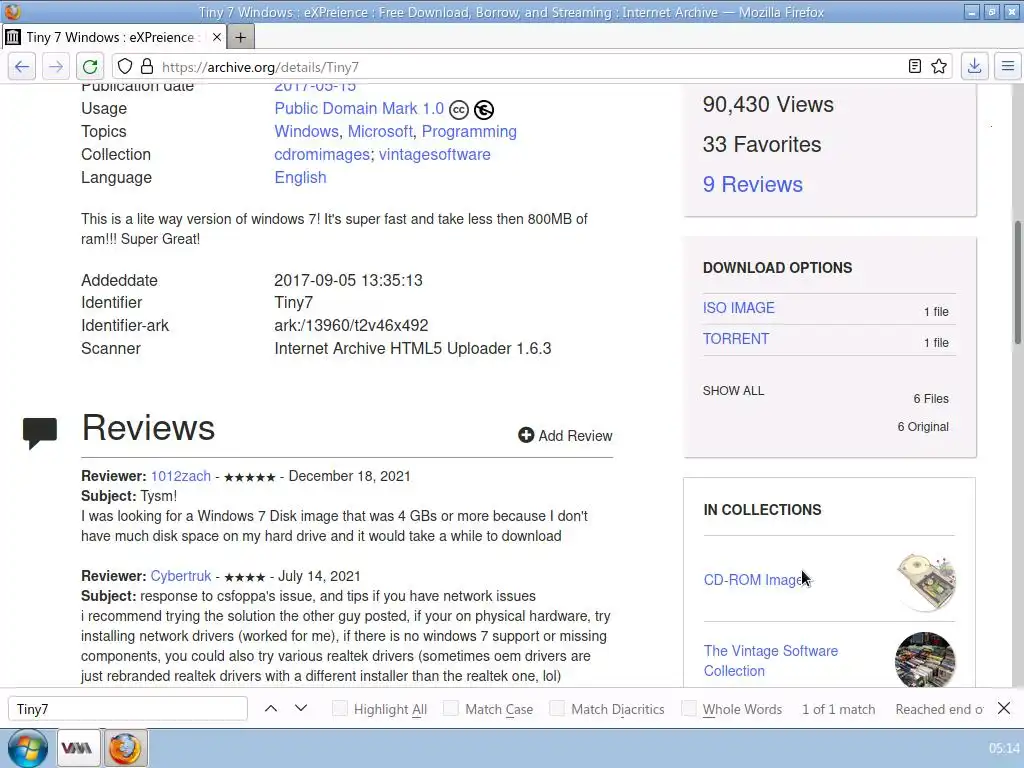Download the TORRENT file

pyautogui.click(x=736, y=339)
